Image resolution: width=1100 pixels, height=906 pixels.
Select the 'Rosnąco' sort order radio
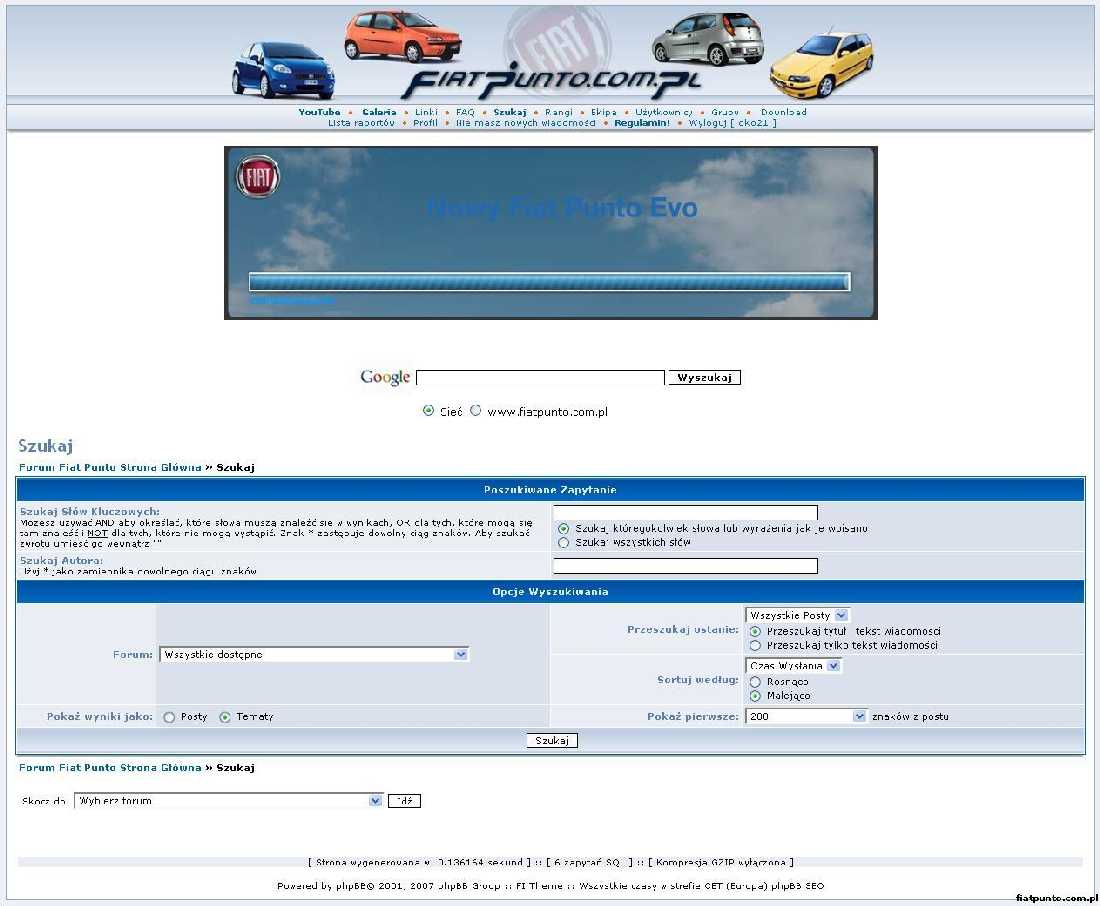pyautogui.click(x=755, y=682)
